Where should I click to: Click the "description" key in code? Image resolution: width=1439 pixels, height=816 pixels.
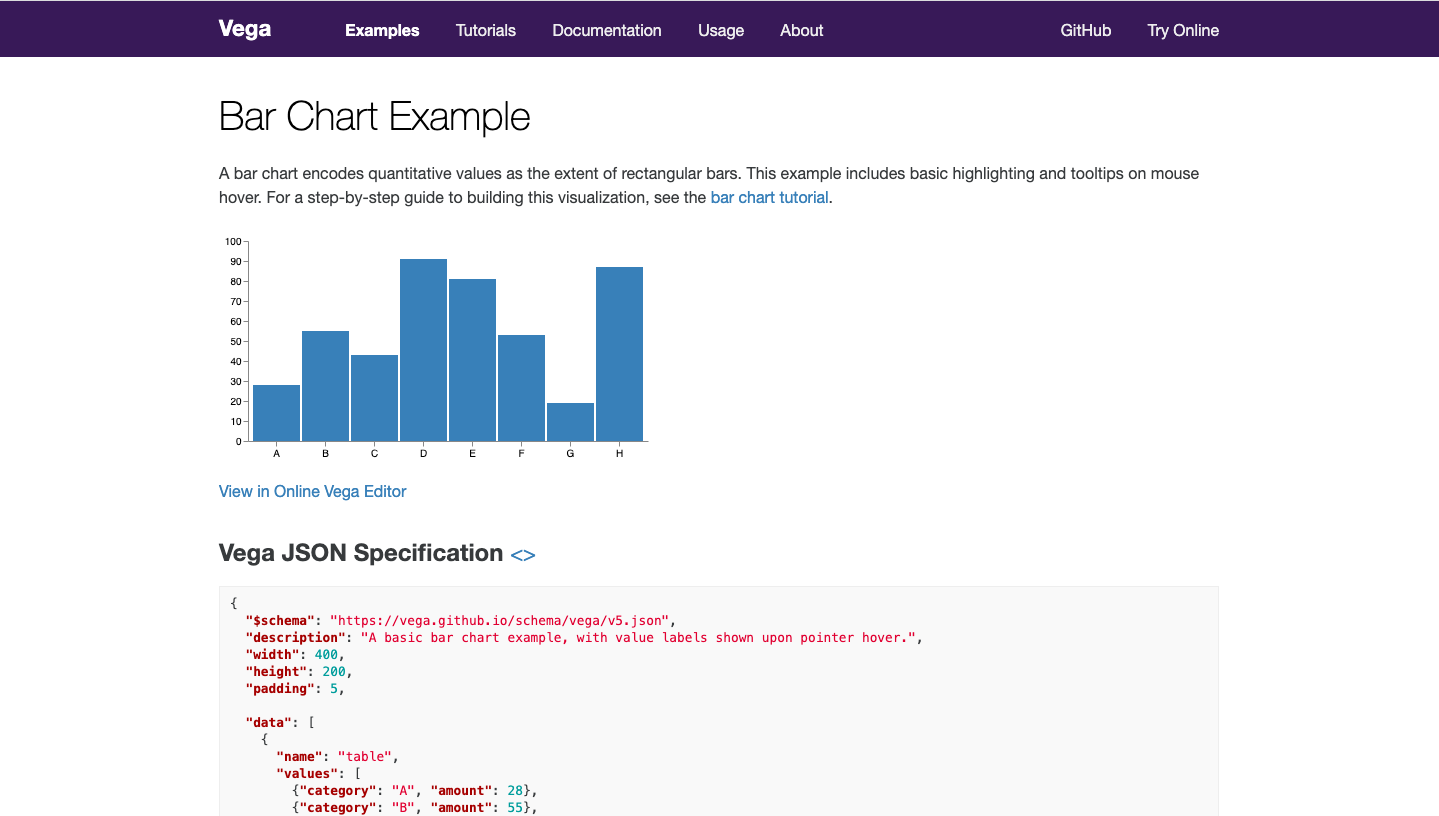[296, 637]
